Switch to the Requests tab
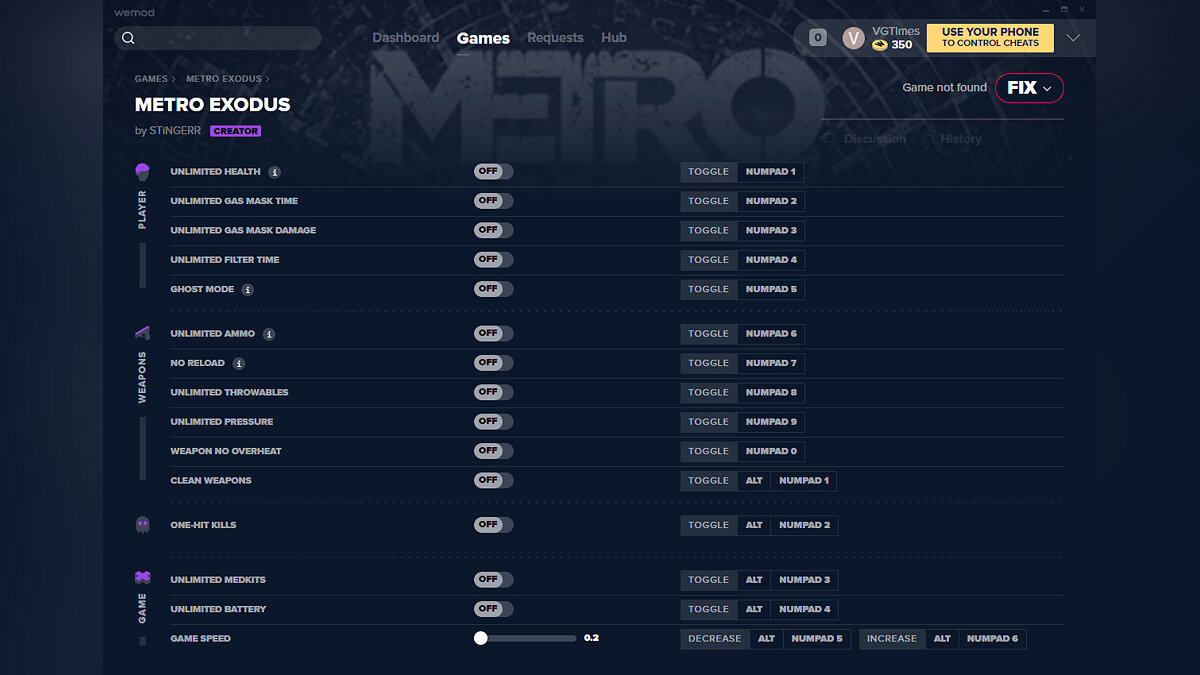 click(x=555, y=38)
